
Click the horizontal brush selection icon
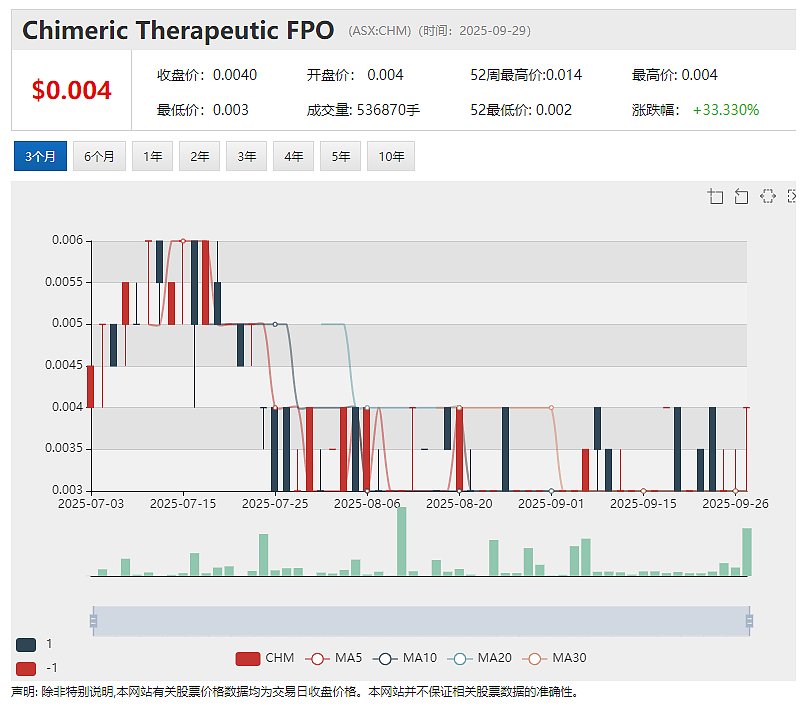pos(768,196)
